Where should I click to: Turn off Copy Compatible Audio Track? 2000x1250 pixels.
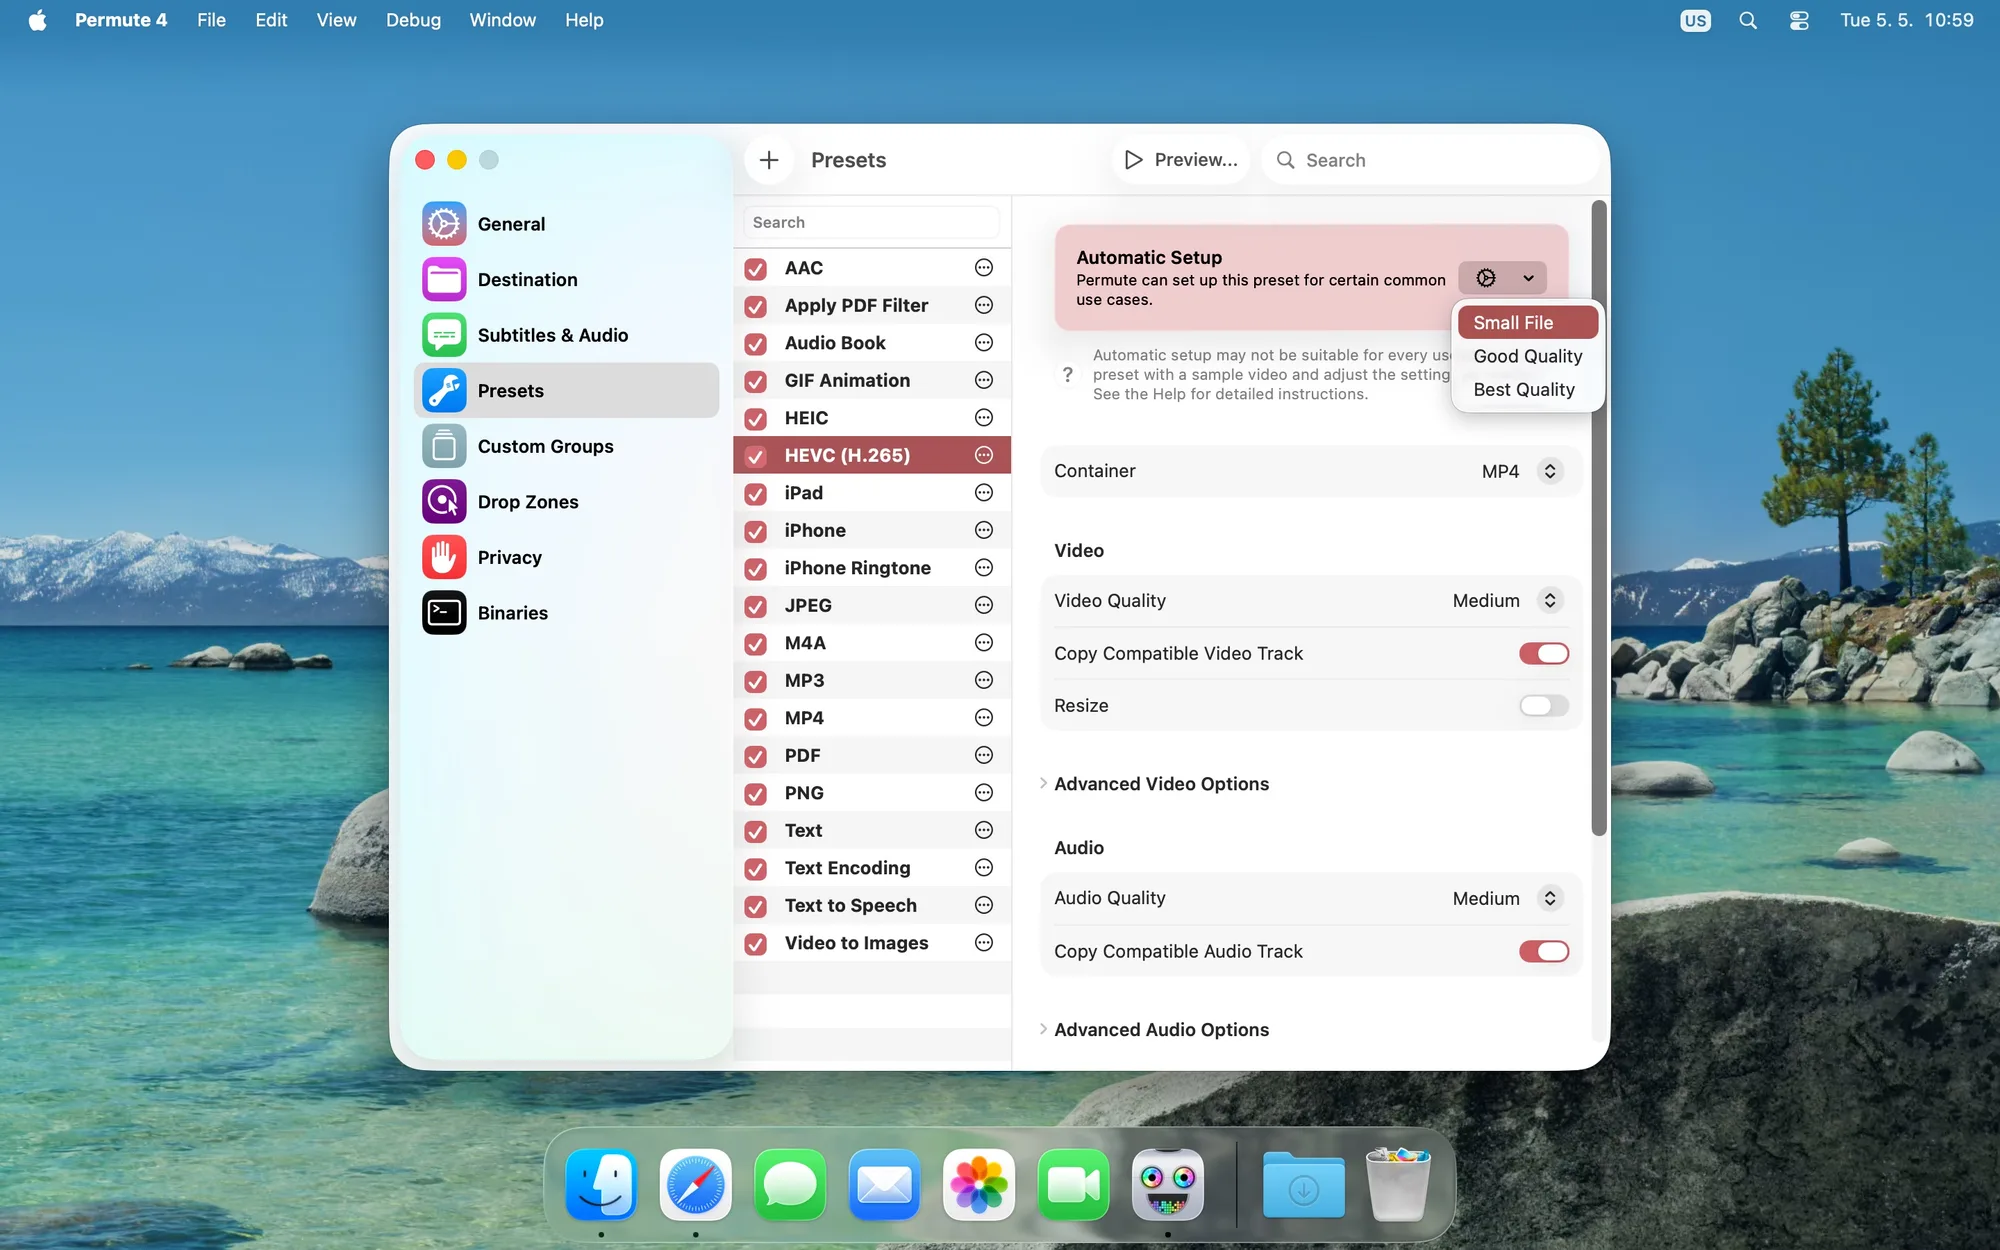click(x=1544, y=951)
